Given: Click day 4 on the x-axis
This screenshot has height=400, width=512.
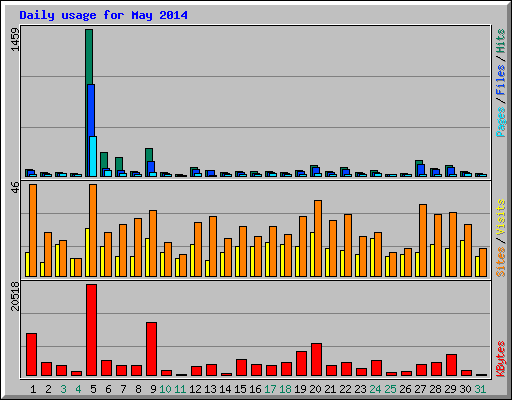Looking at the screenshot, I should [78, 389].
